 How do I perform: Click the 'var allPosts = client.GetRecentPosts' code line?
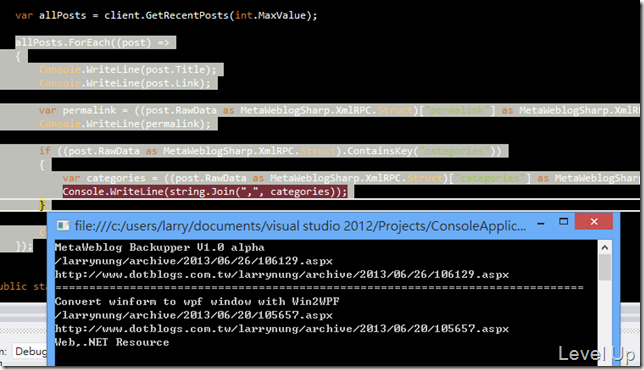166,16
